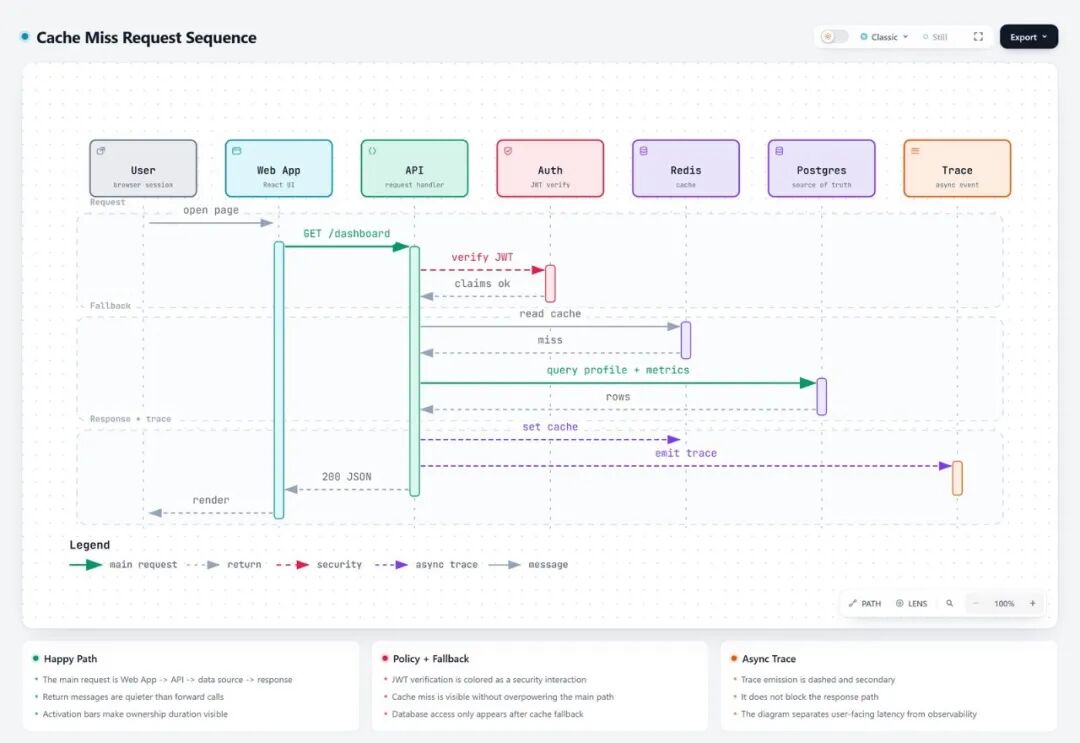Click the red security legend arrow
The image size is (1080, 743).
click(x=293, y=565)
